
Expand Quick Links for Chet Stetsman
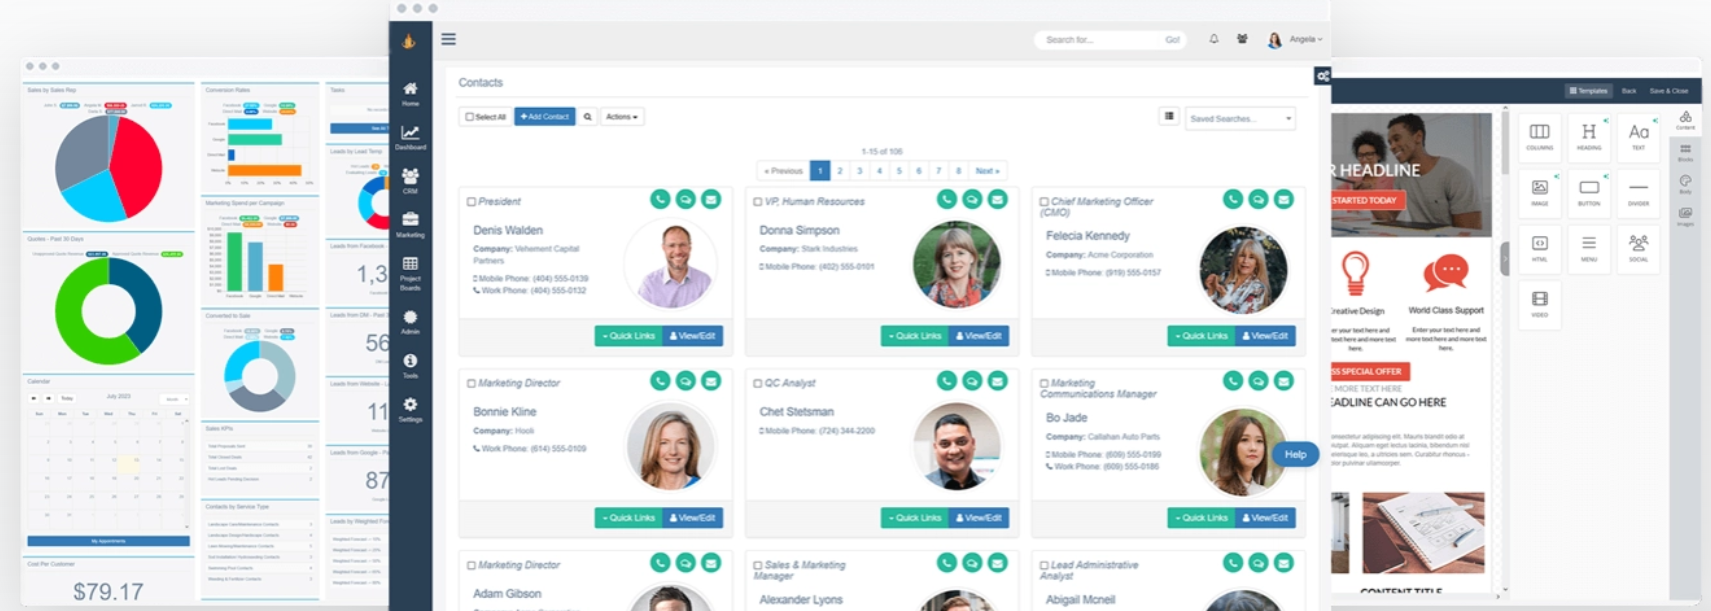pyautogui.click(x=914, y=518)
